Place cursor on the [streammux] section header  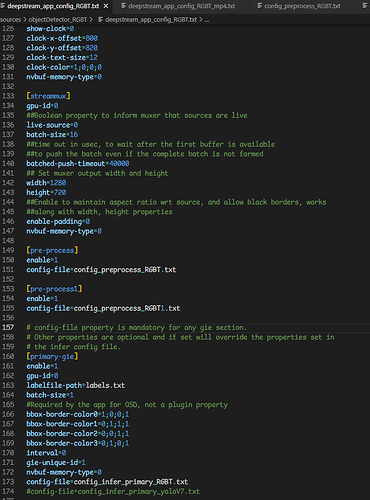48,96
